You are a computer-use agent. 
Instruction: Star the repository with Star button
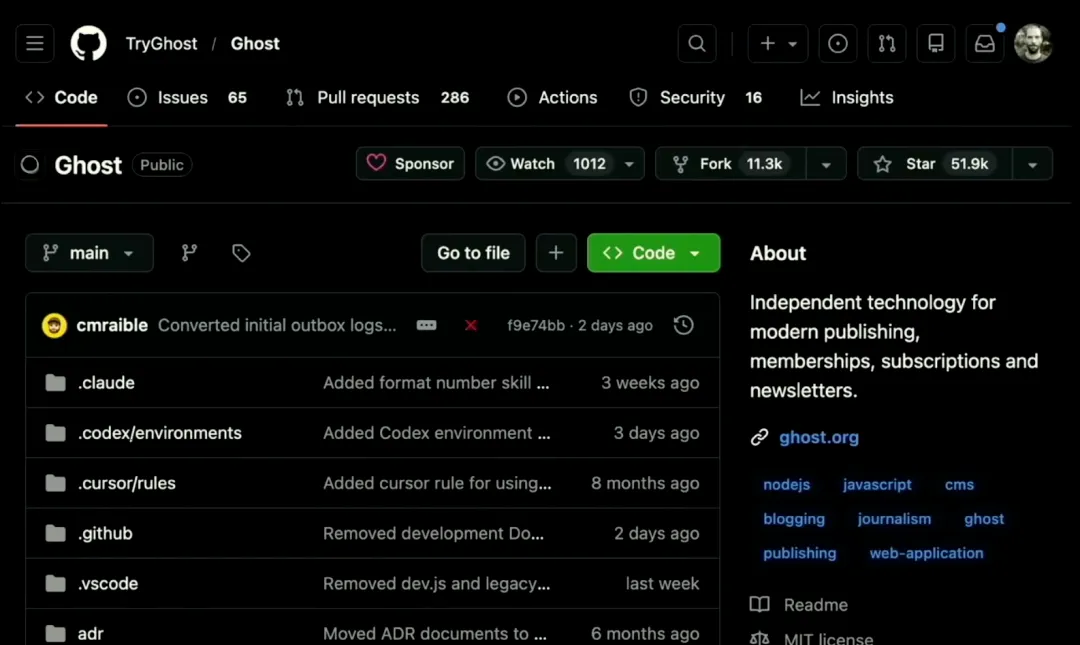click(x=934, y=163)
